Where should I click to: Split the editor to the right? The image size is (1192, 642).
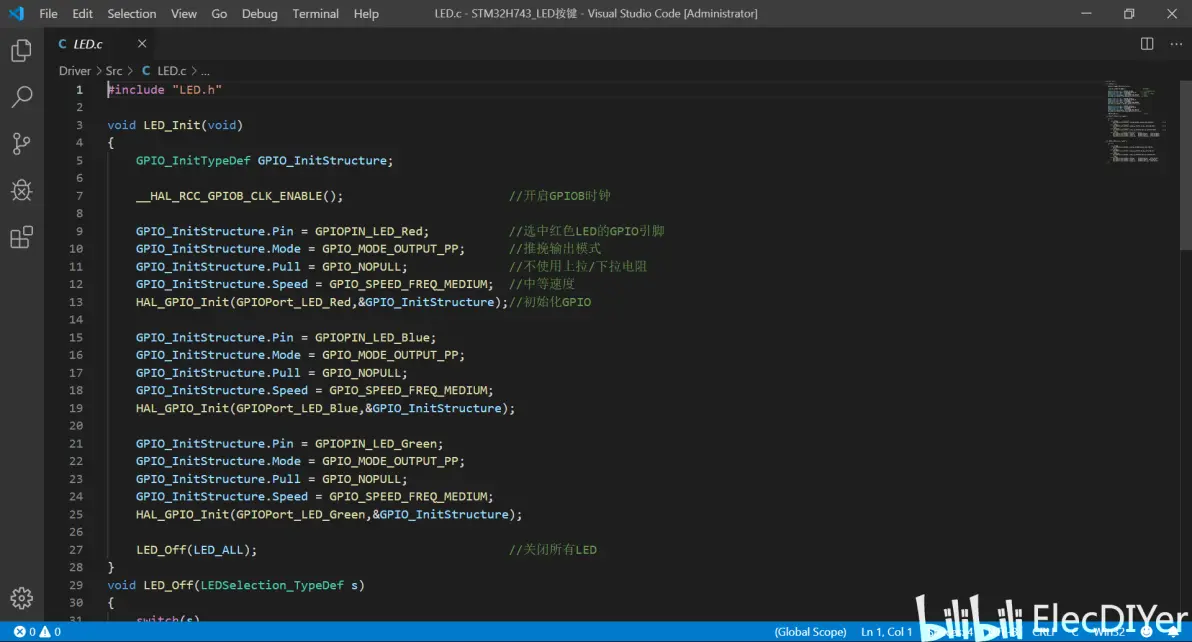[1147, 44]
